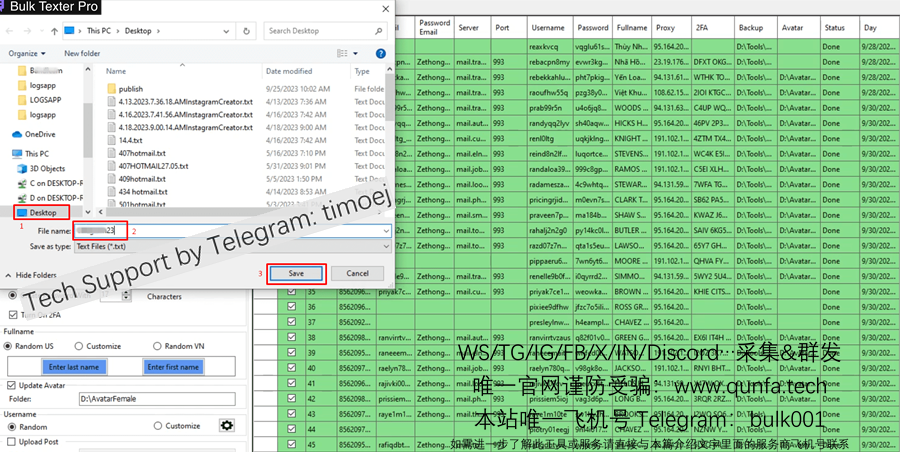Viewport: 900px width, 452px height.
Task: Select file 4.18.2023.9.00.14.AMInstagramCreator.txt
Action: click(180, 128)
